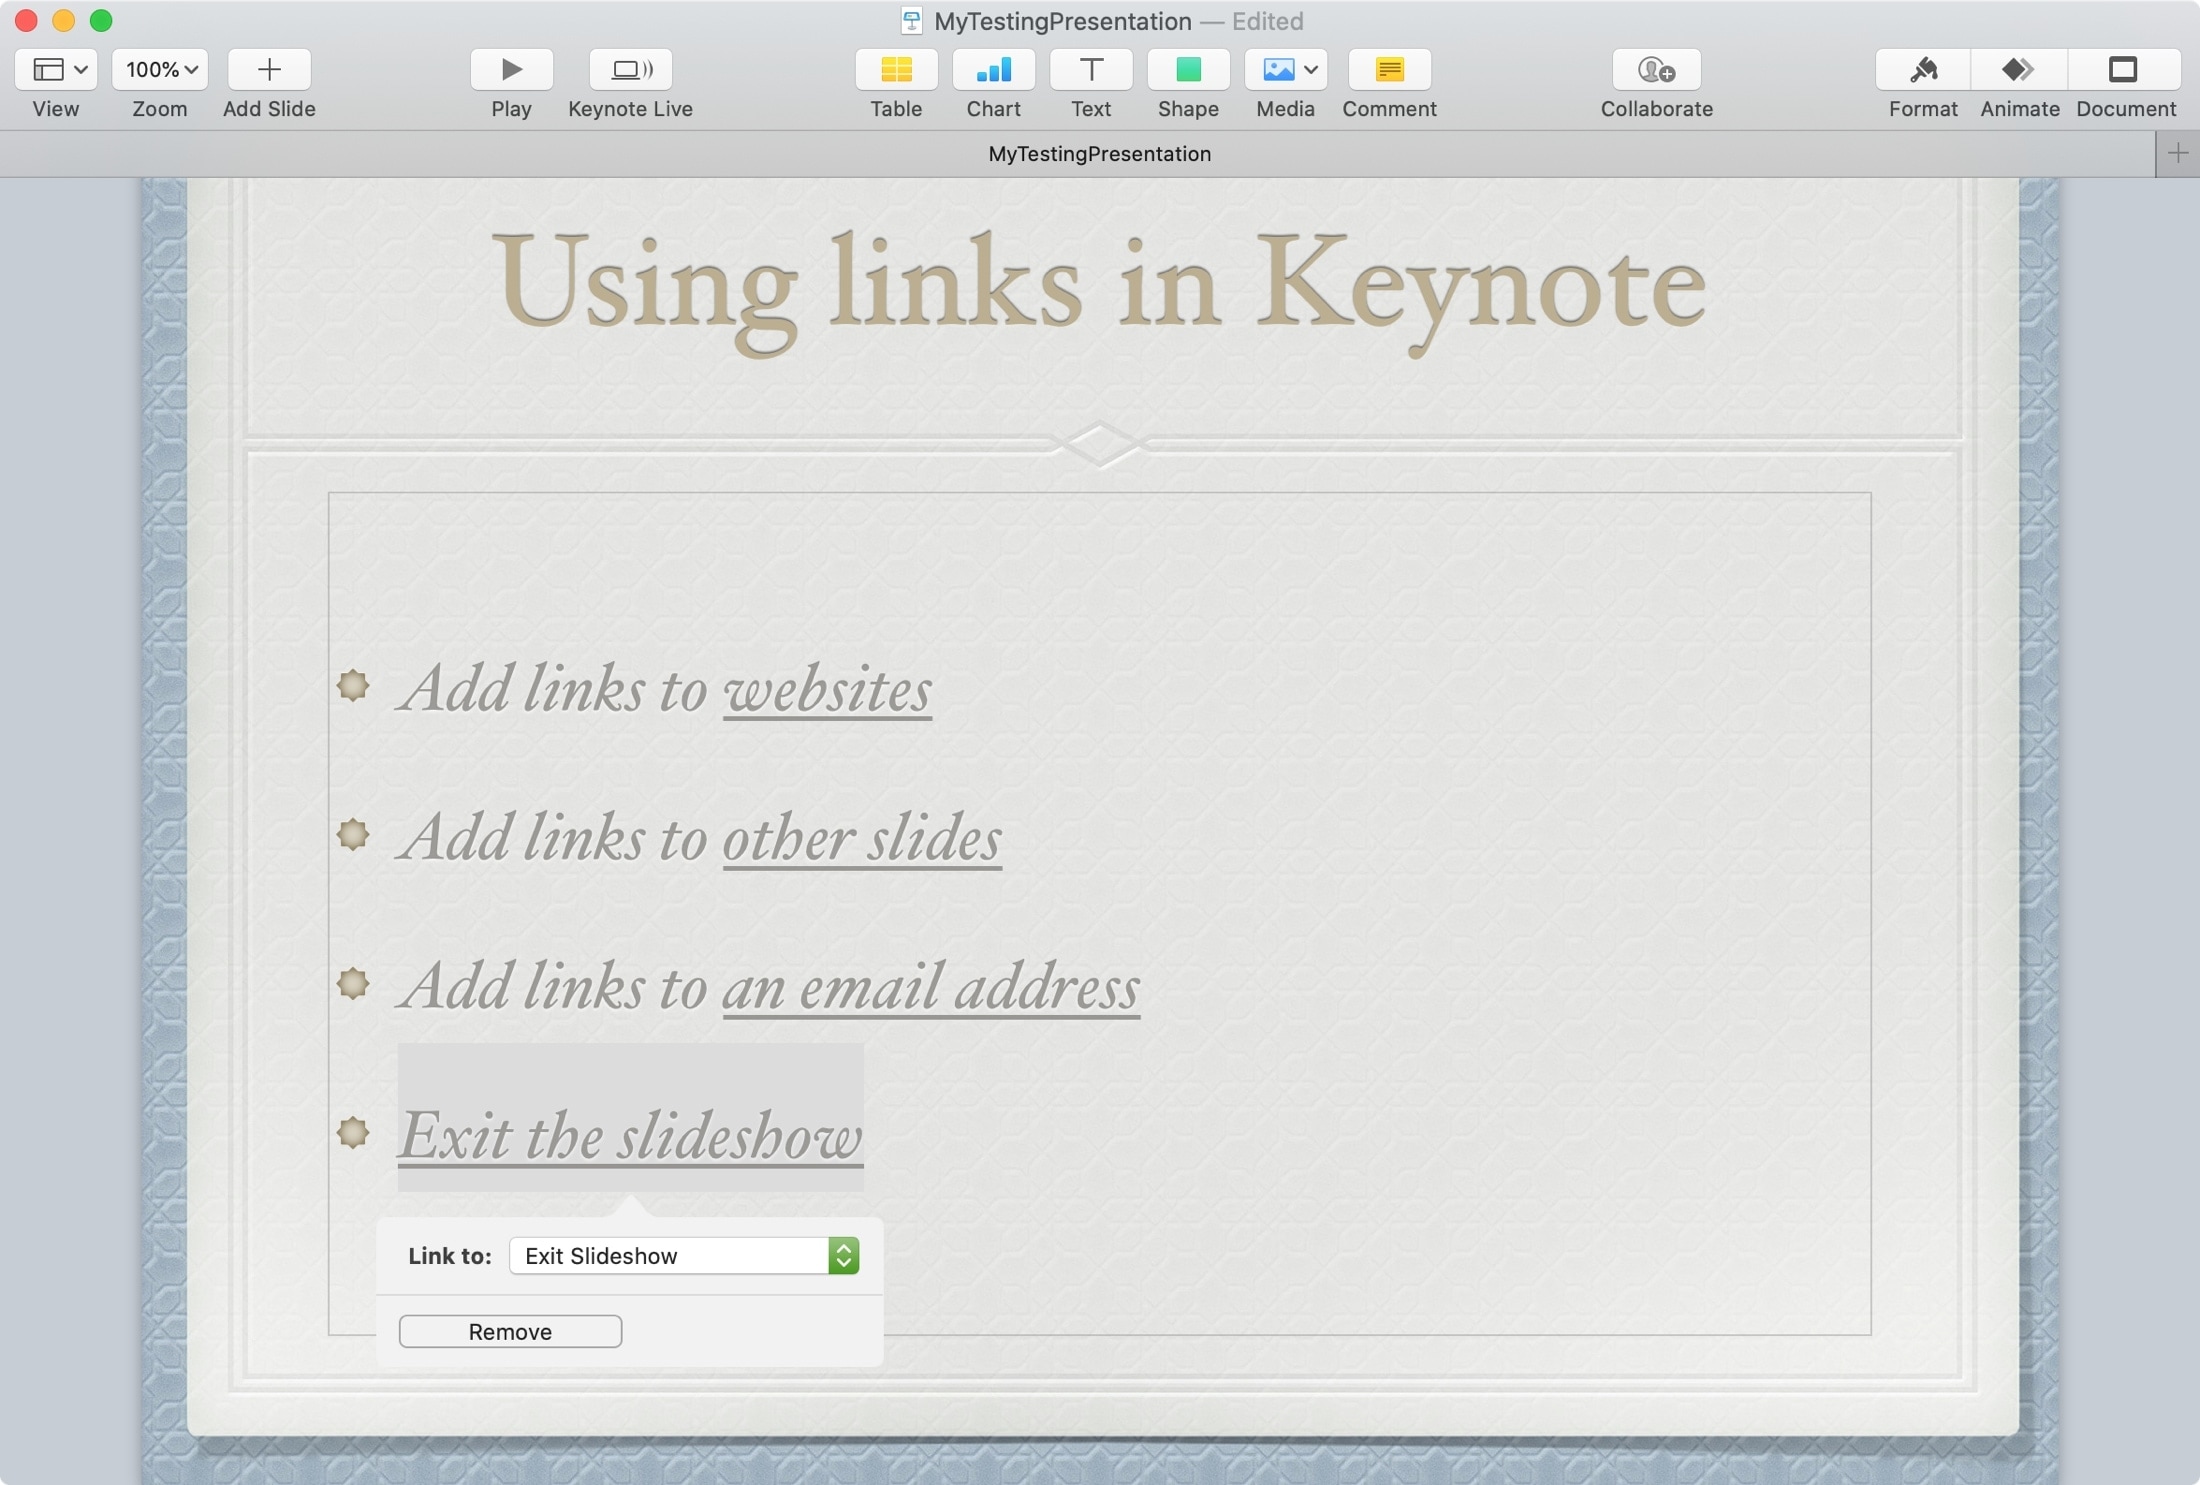Open Keynote Live

point(630,69)
